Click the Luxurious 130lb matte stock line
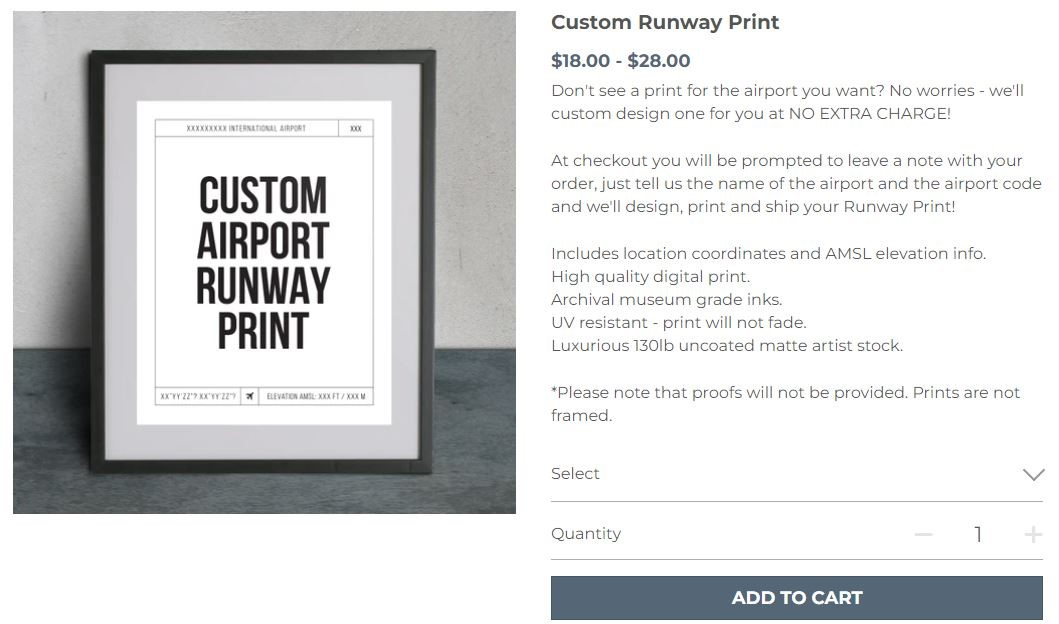 pyautogui.click(x=726, y=346)
